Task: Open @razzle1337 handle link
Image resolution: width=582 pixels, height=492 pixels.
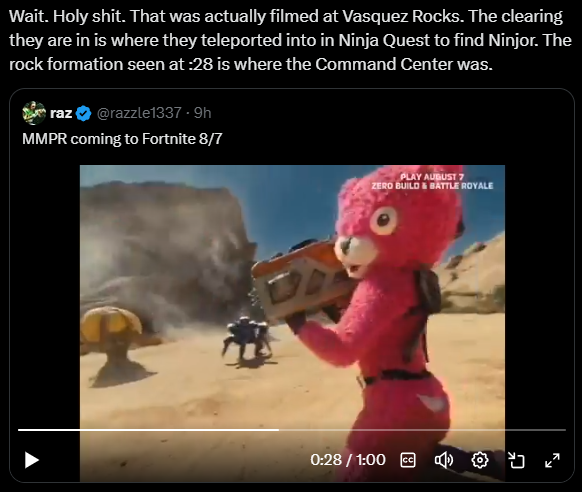Action: [x=139, y=113]
